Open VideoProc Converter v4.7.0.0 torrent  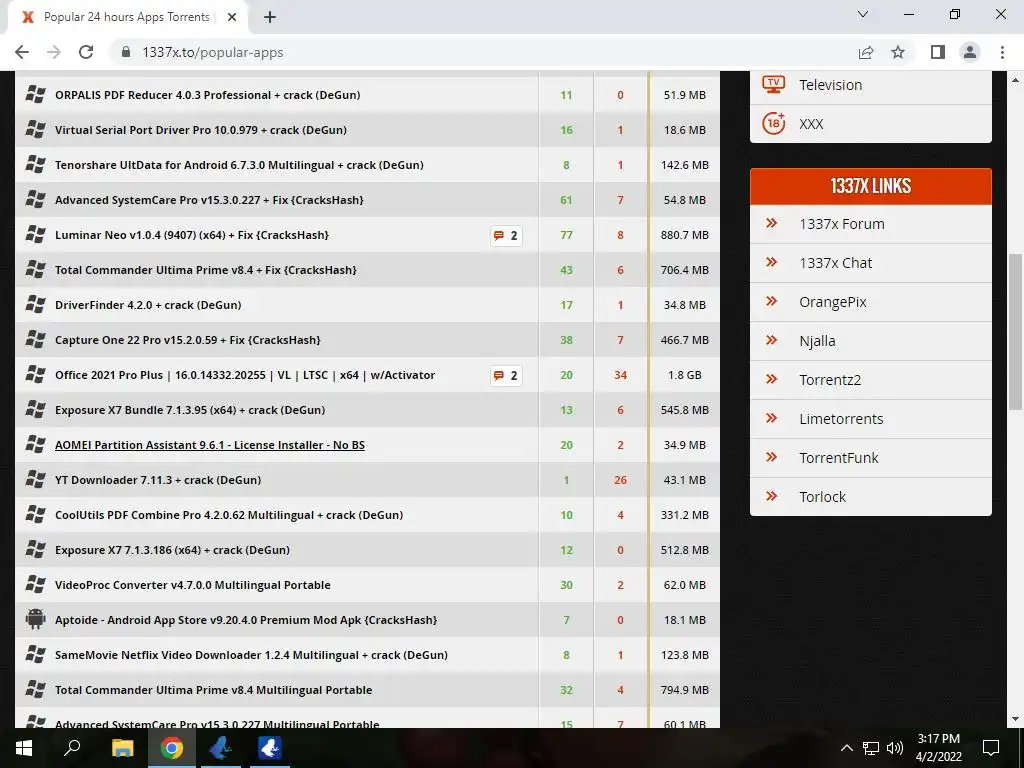click(193, 585)
